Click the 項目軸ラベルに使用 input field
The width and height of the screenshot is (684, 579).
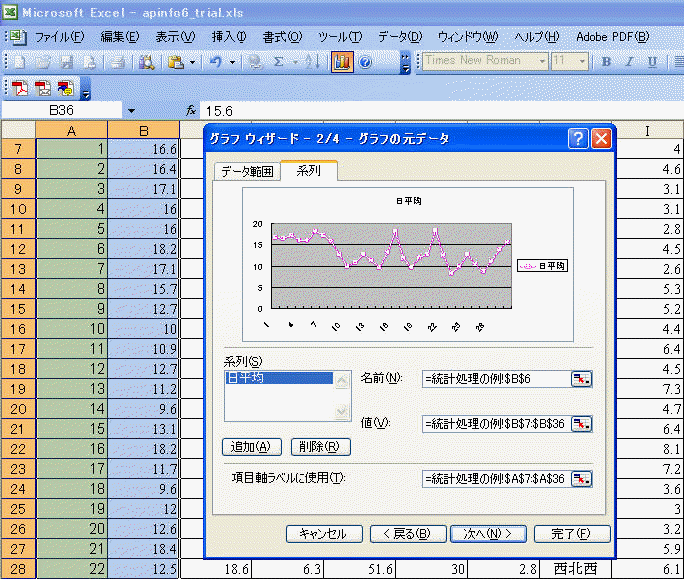click(x=495, y=479)
